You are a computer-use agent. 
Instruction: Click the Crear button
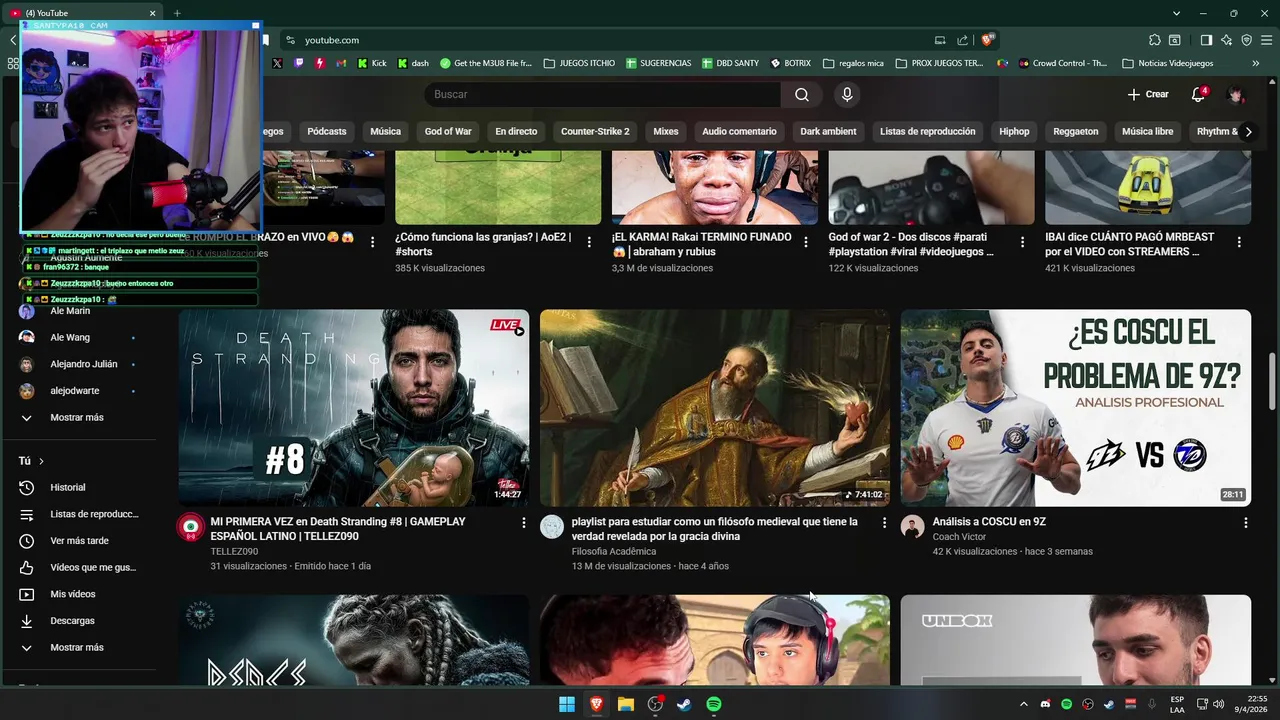click(x=1148, y=94)
